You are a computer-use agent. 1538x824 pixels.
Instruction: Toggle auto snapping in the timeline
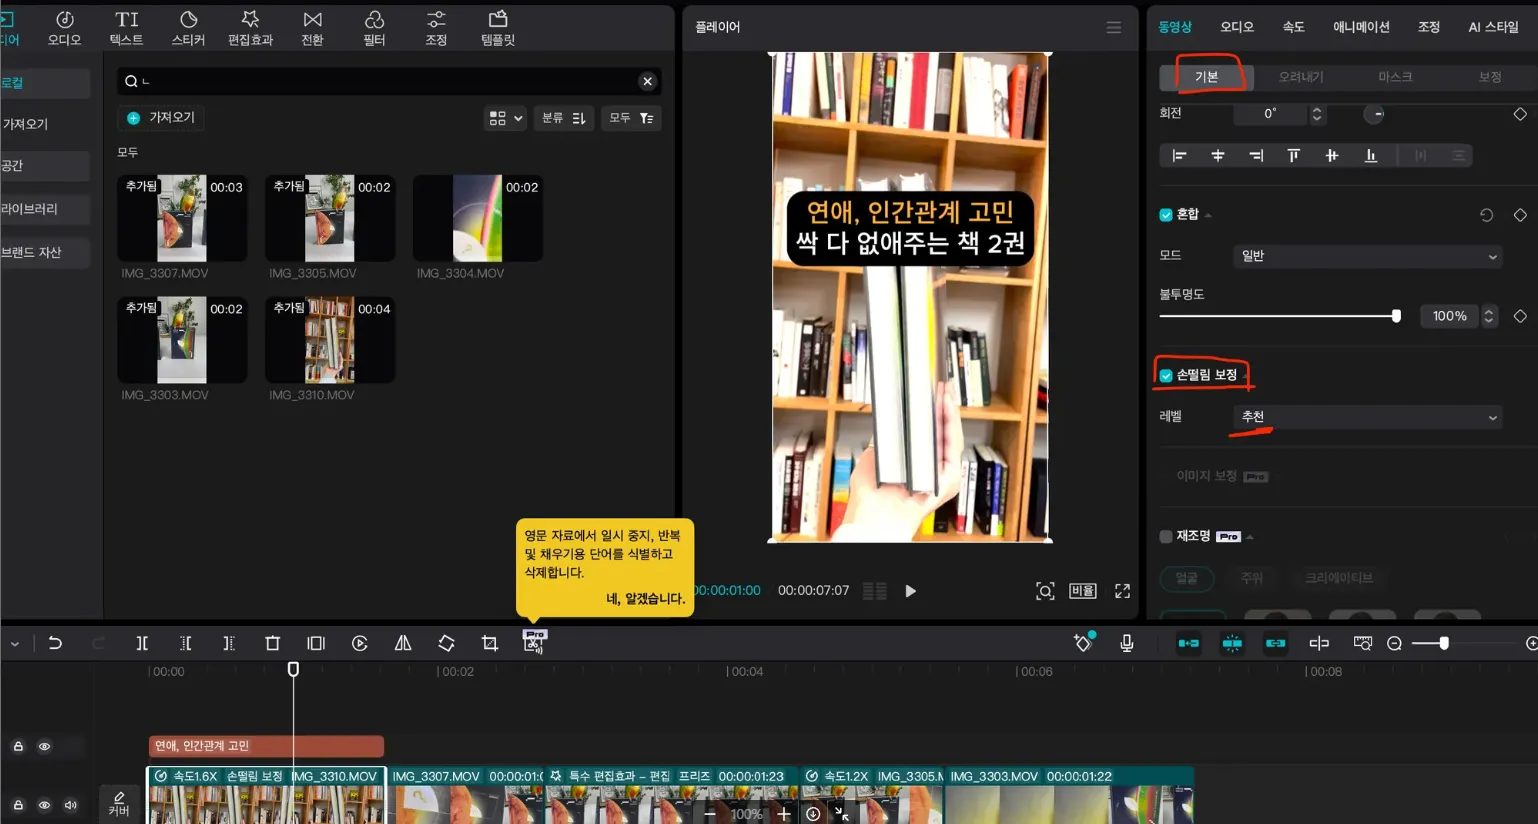click(1232, 643)
